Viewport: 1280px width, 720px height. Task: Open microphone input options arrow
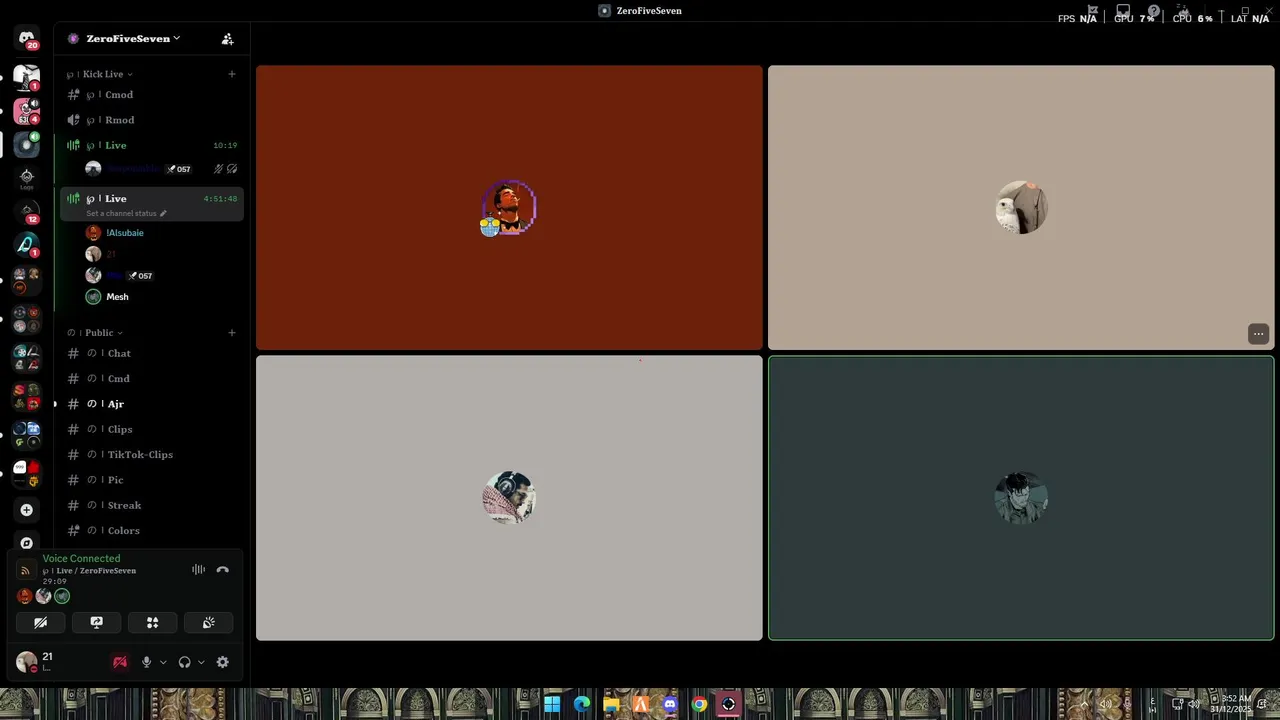(163, 662)
